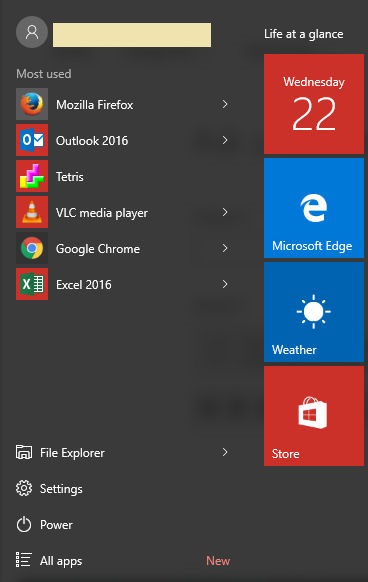Open the Weather sun tile
Image resolution: width=368 pixels, height=582 pixels.
coord(314,312)
